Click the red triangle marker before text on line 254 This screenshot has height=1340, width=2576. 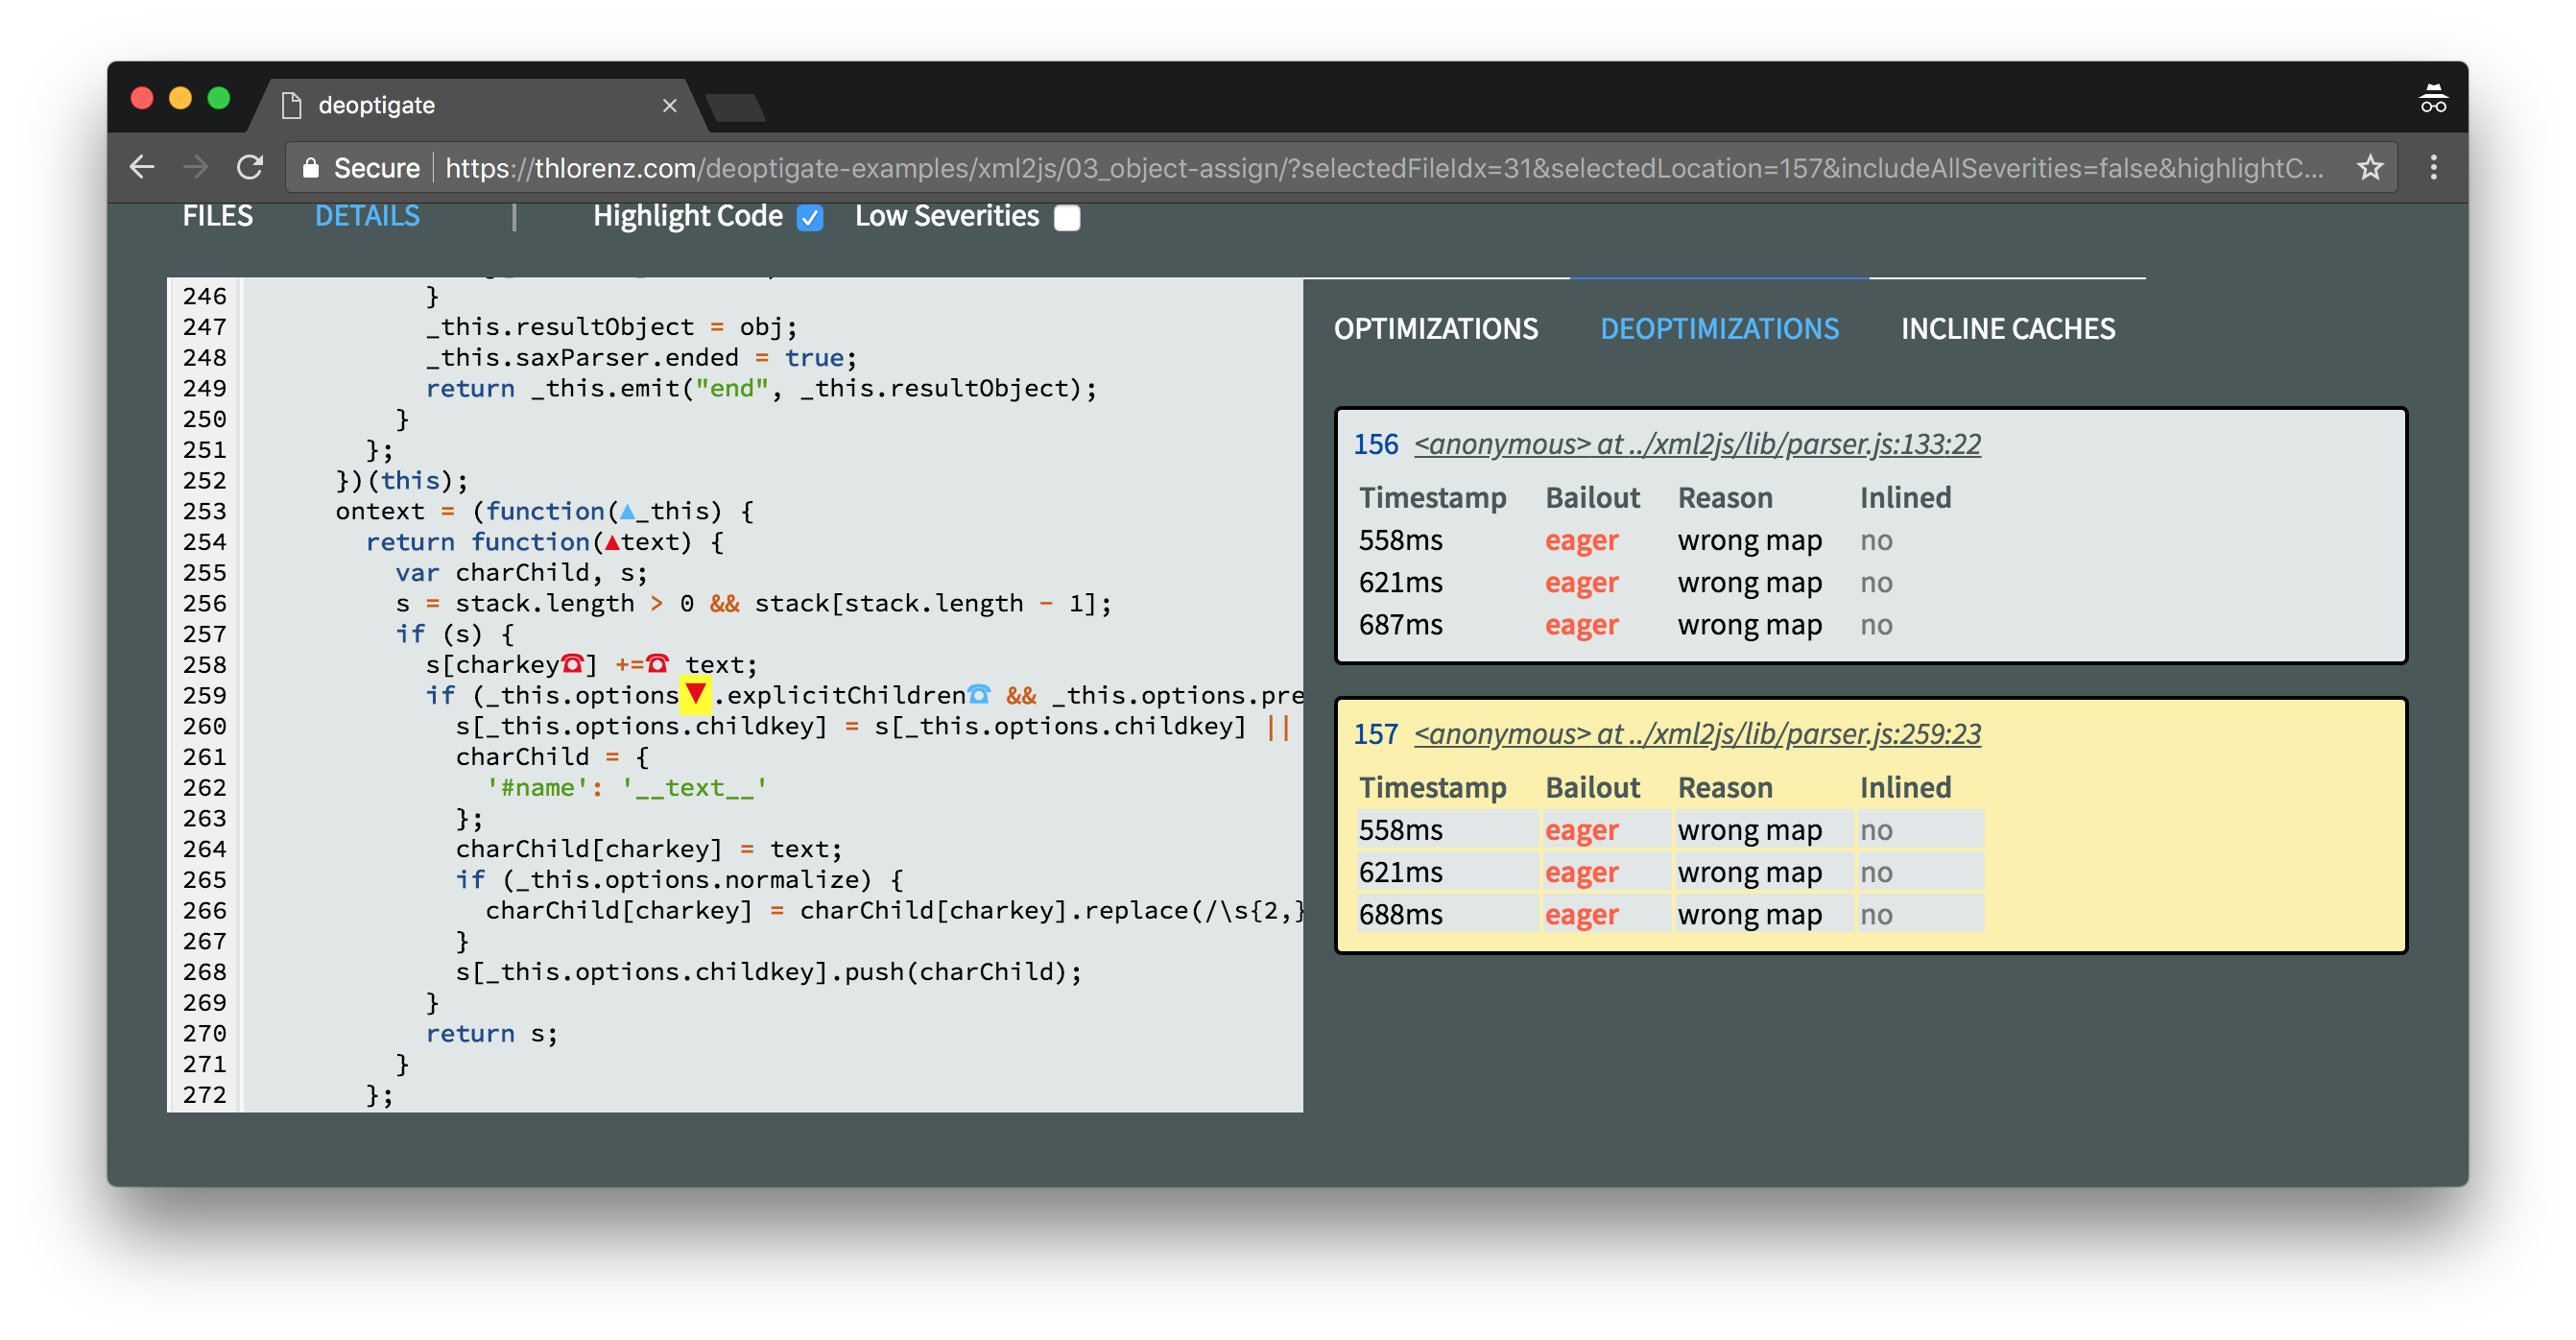coord(612,543)
